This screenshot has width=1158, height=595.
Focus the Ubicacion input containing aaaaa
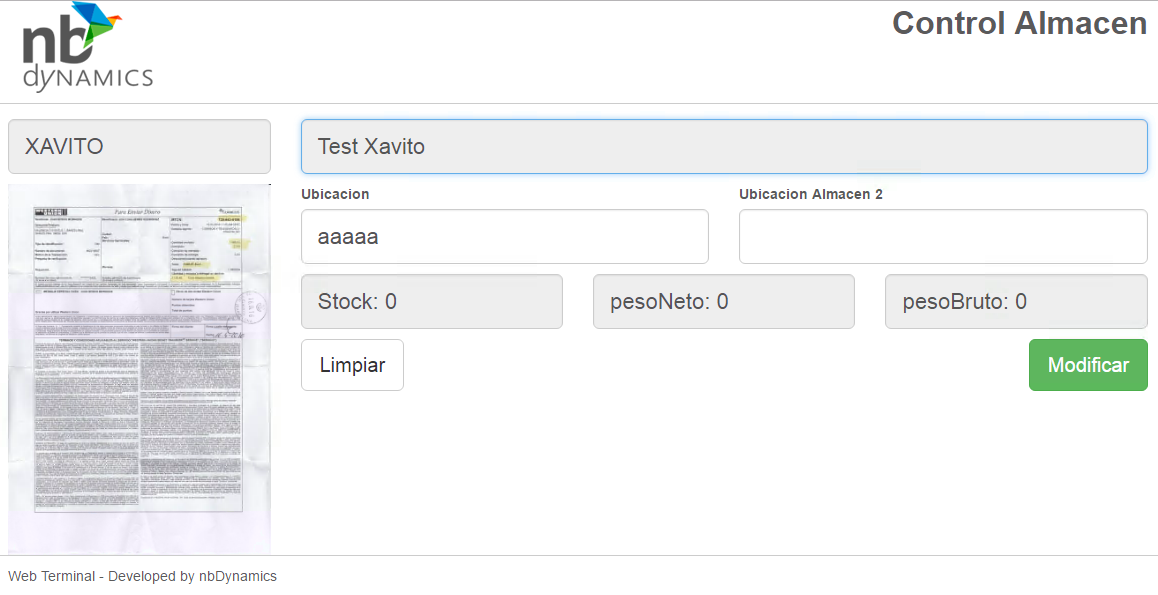[504, 237]
